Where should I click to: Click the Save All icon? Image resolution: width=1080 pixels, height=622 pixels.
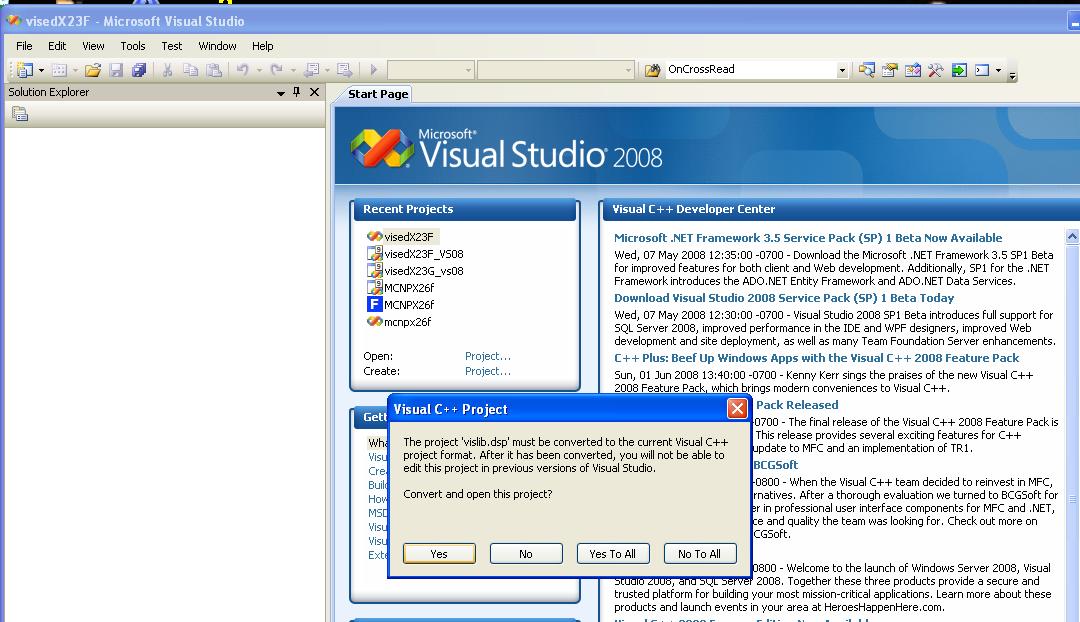pos(138,70)
